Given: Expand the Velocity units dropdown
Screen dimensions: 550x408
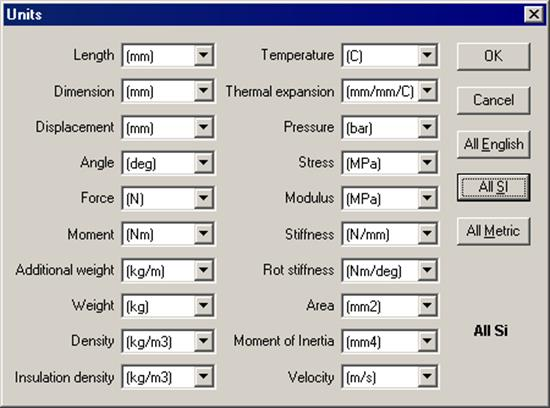Looking at the screenshot, I should click(427, 377).
